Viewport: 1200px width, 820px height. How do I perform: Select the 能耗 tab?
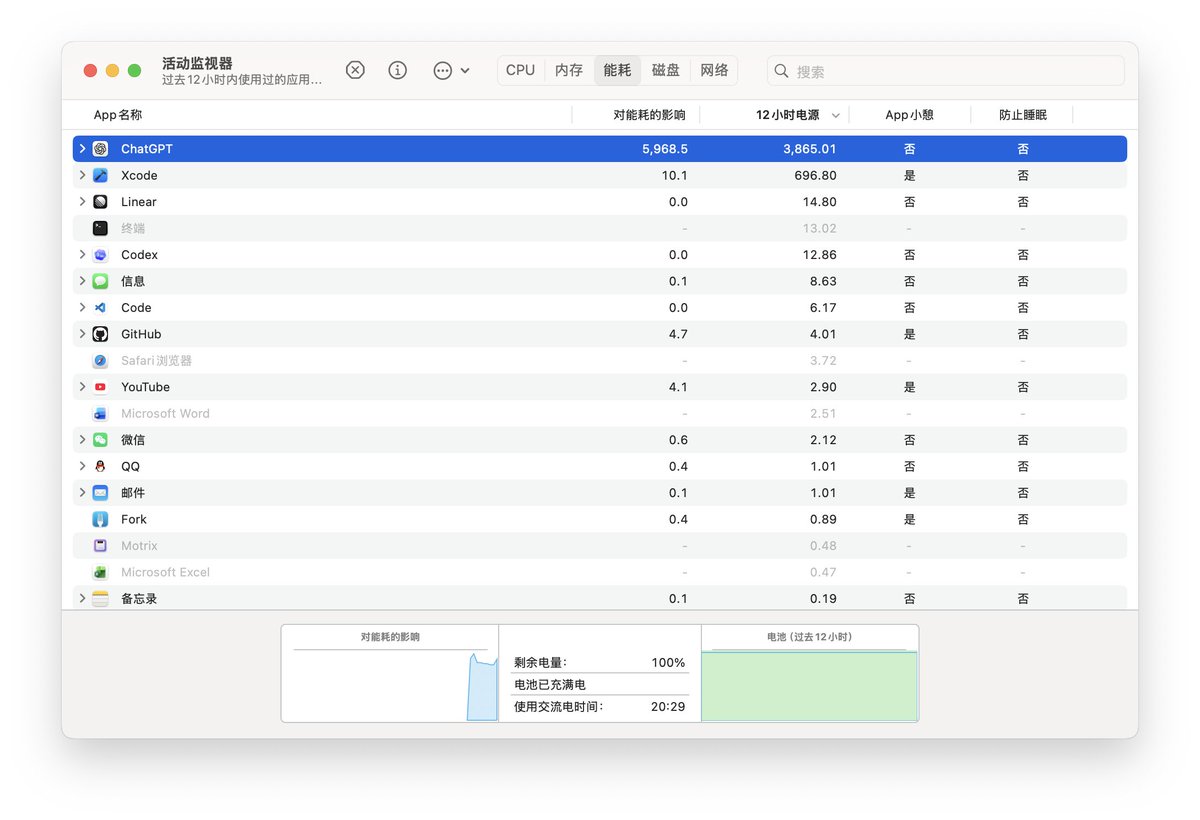point(617,70)
